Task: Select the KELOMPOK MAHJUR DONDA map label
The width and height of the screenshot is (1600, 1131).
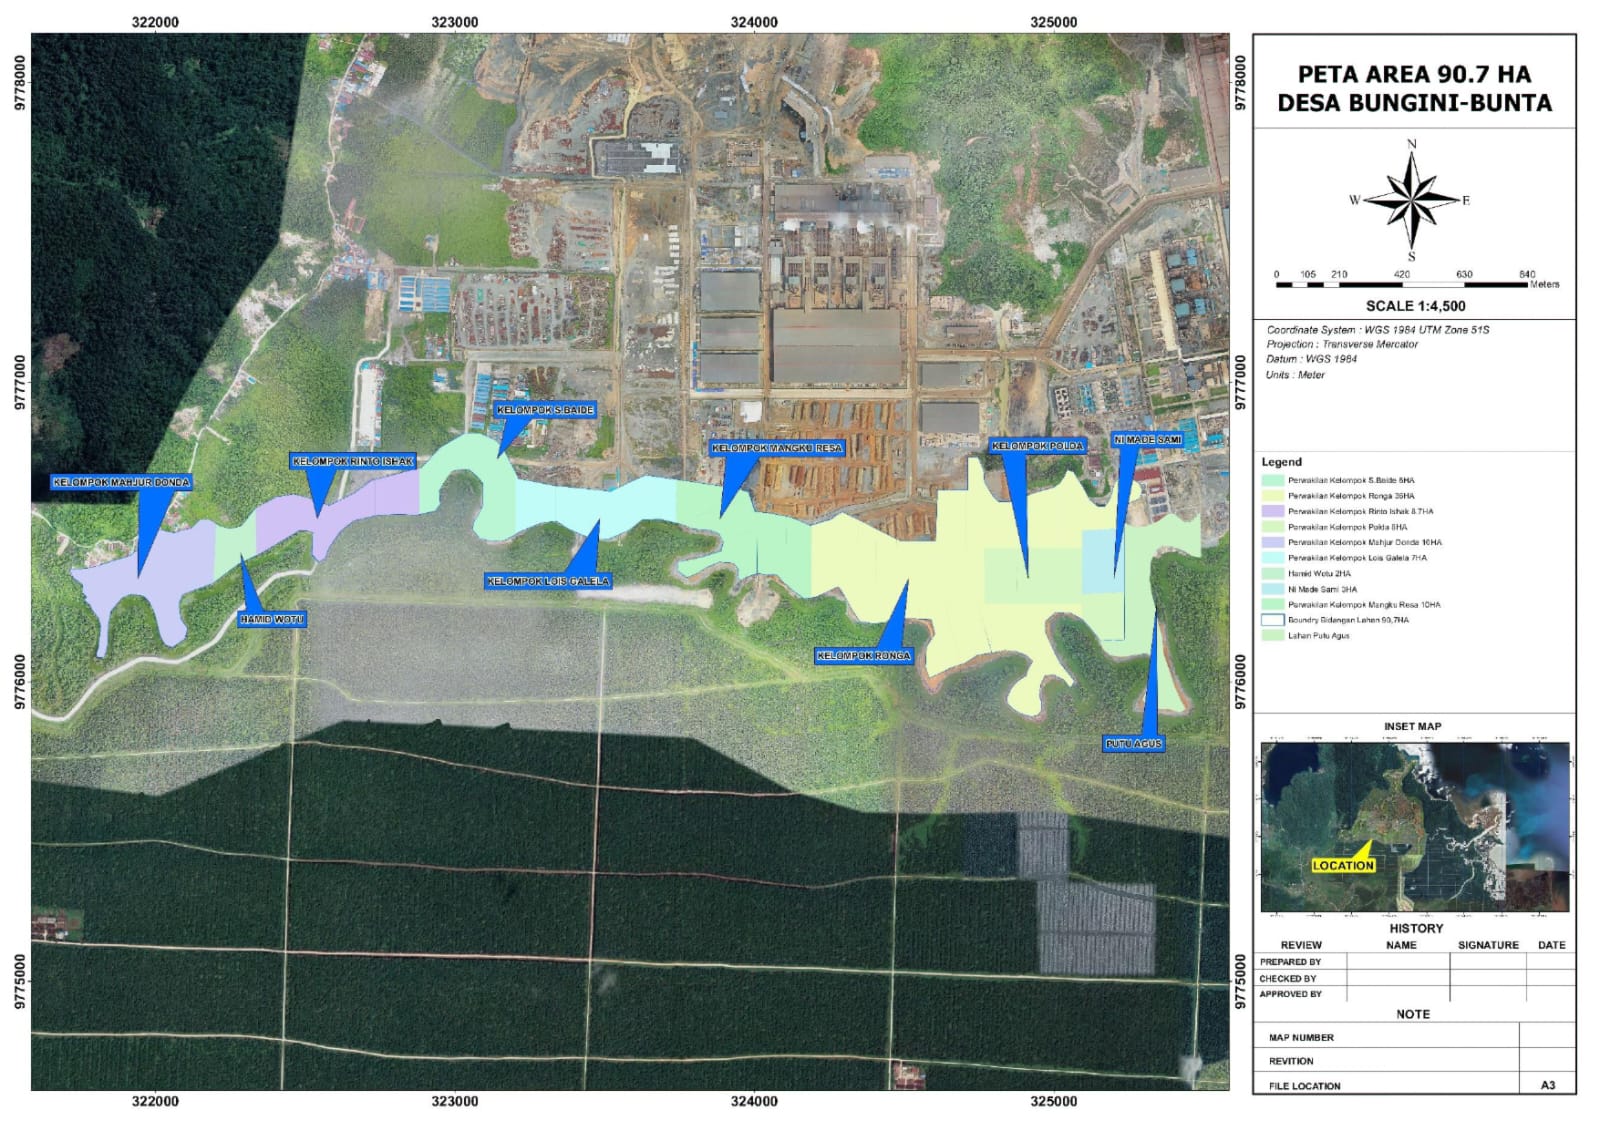Action: 121,482
